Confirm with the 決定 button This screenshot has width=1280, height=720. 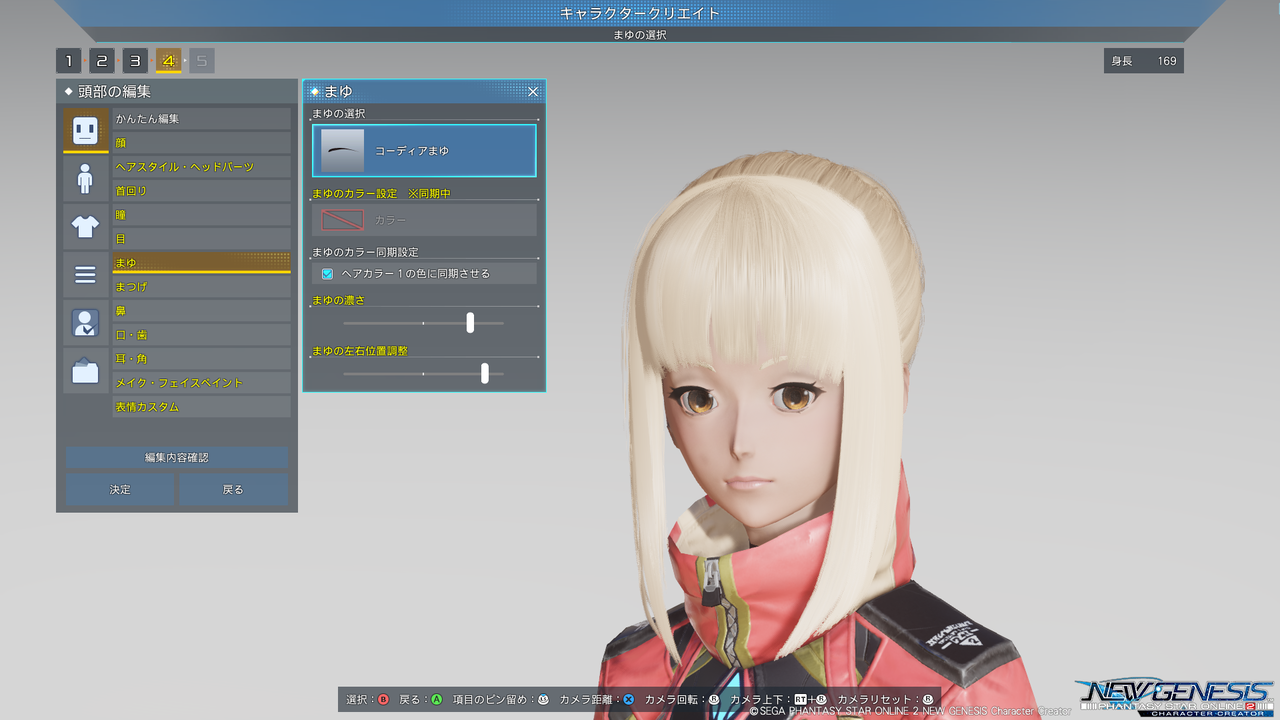(x=120, y=490)
